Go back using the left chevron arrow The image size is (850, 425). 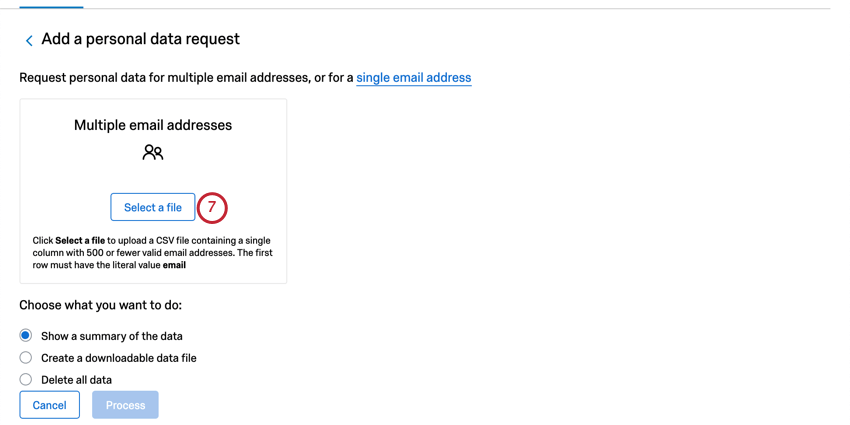pos(29,40)
